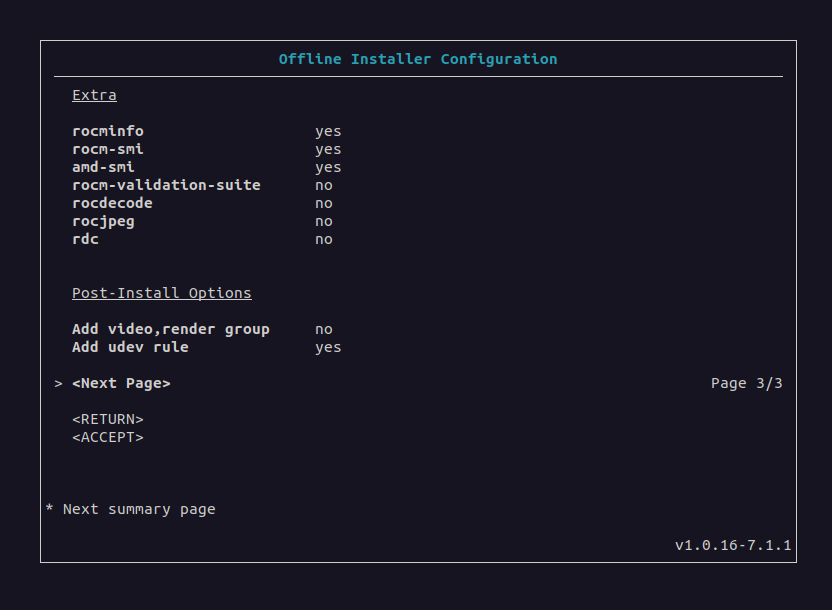This screenshot has height=610, width=832.
Task: Select the rocminfo label
Action: pos(108,131)
